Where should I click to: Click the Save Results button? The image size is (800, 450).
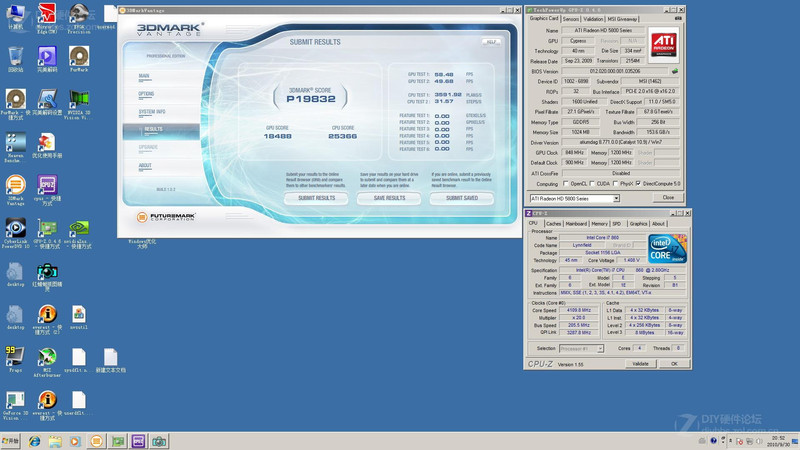click(x=389, y=198)
